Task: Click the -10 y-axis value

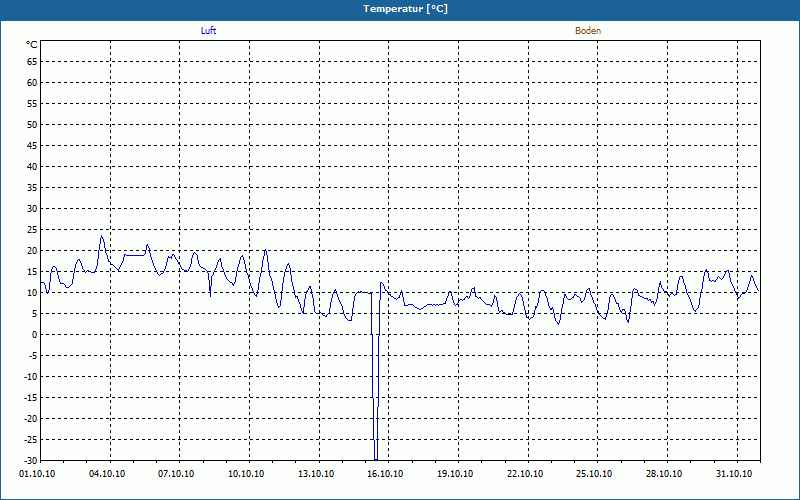Action: point(31,377)
